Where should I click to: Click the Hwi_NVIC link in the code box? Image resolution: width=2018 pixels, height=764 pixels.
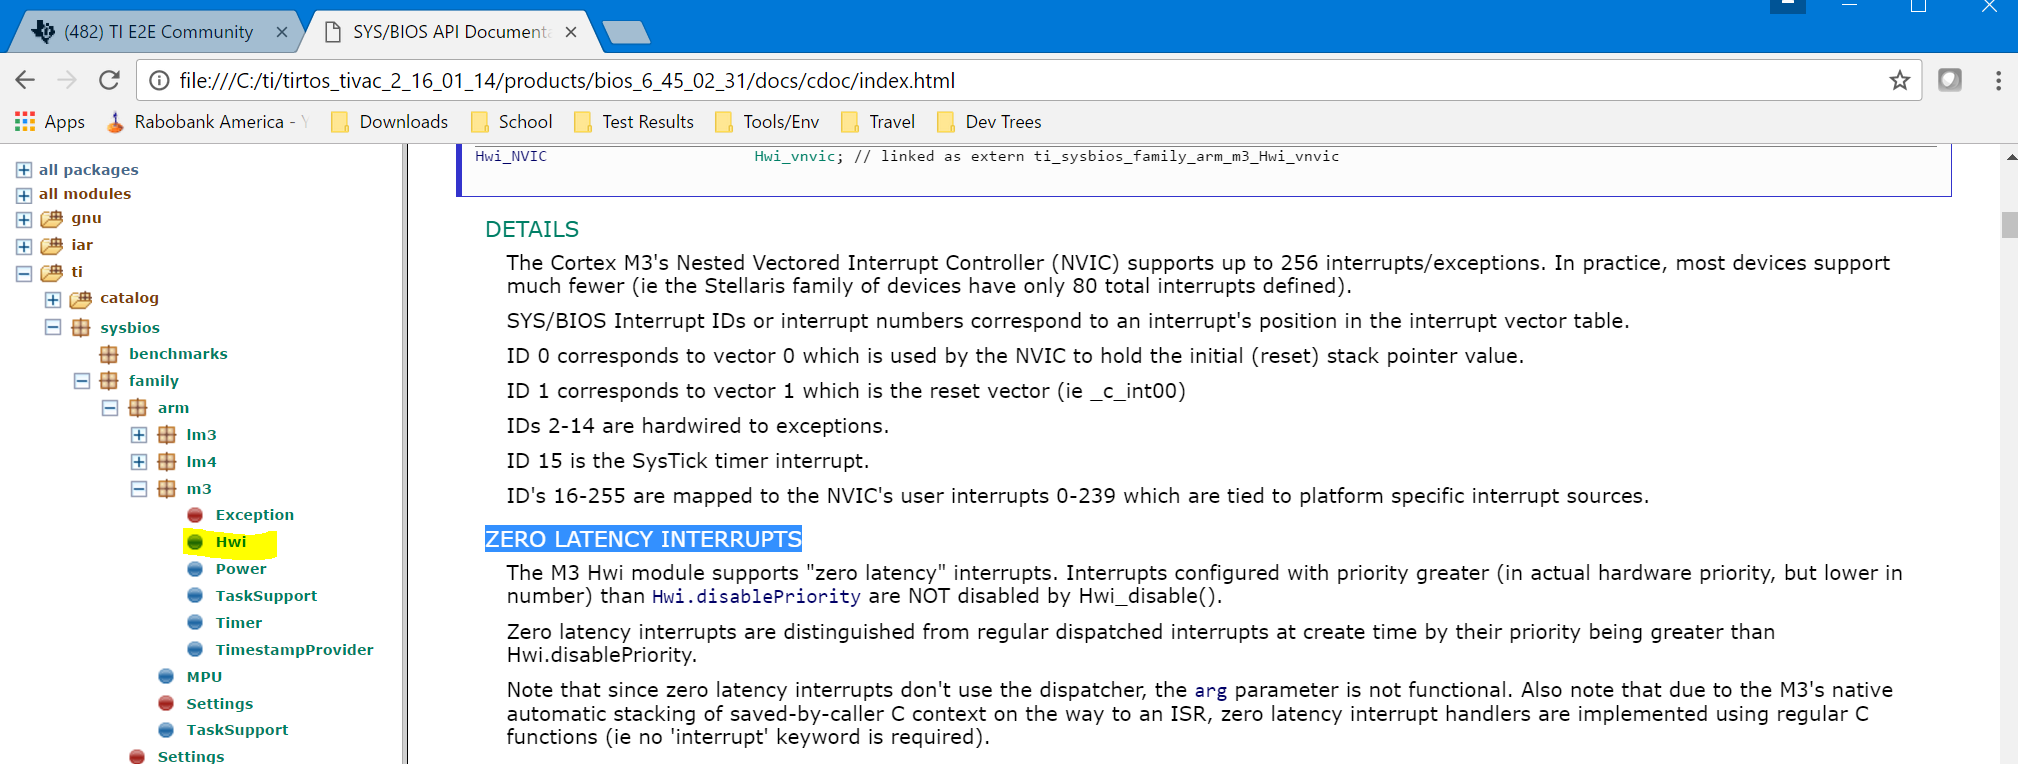pyautogui.click(x=511, y=157)
